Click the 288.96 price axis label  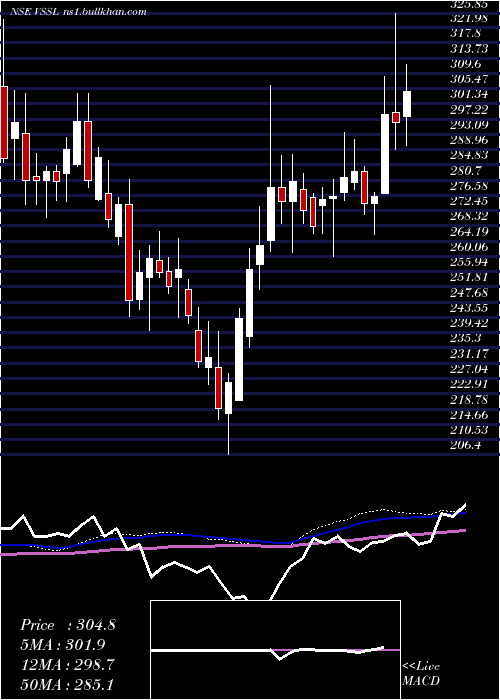click(469, 140)
